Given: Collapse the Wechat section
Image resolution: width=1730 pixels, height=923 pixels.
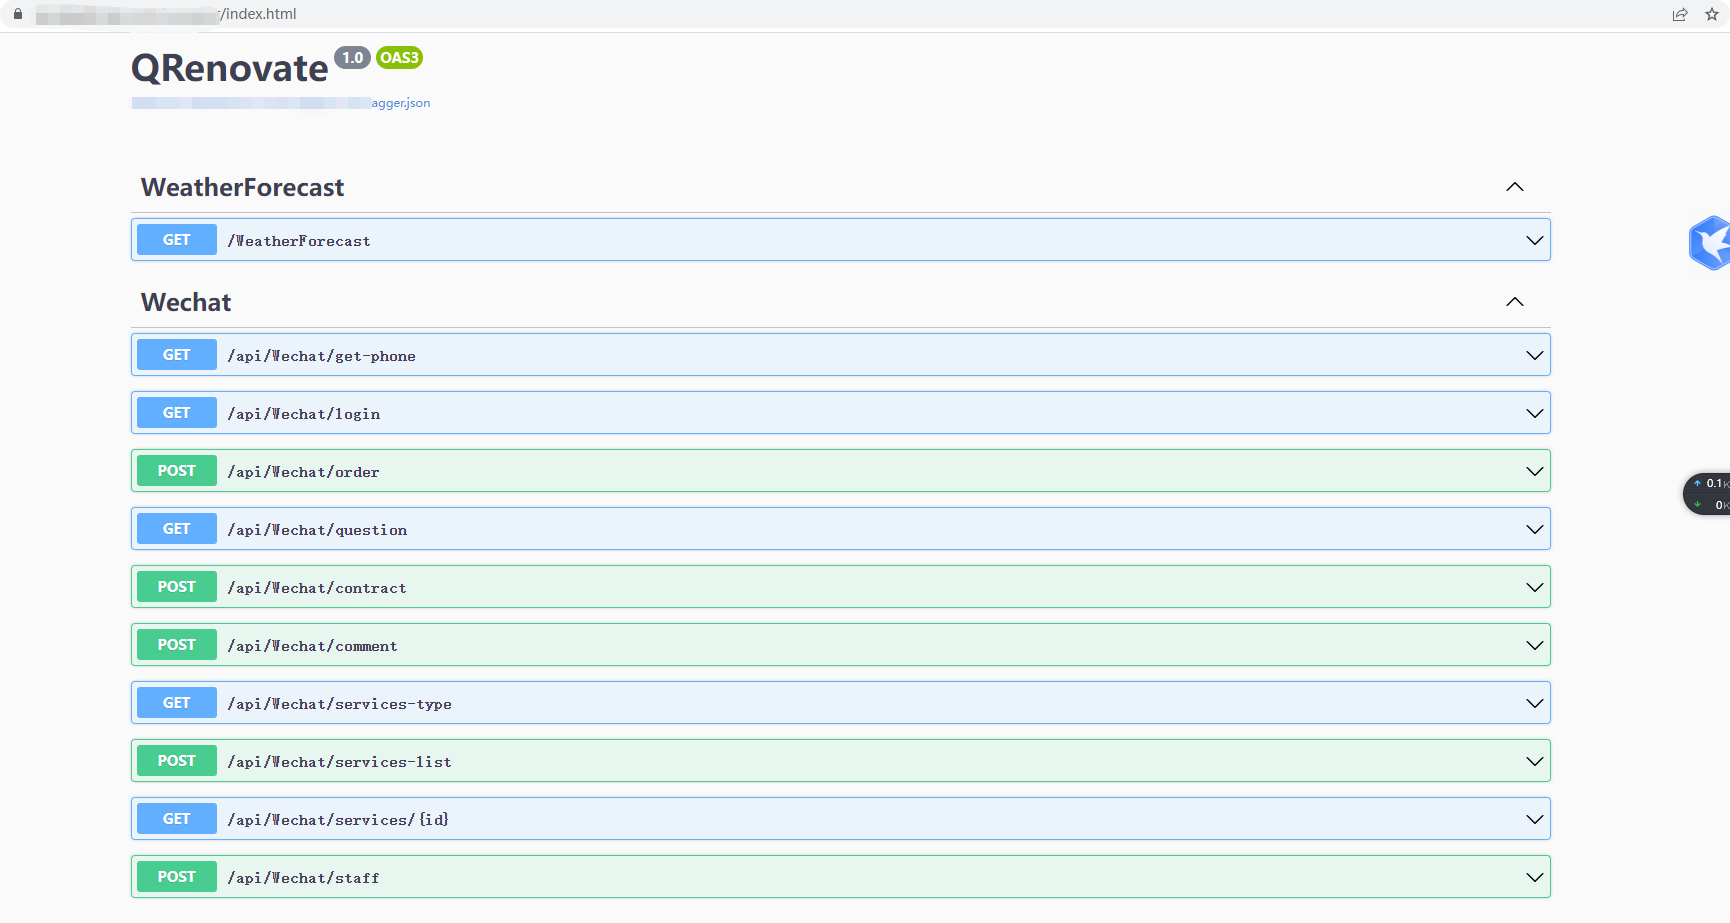Looking at the screenshot, I should click(x=1515, y=302).
